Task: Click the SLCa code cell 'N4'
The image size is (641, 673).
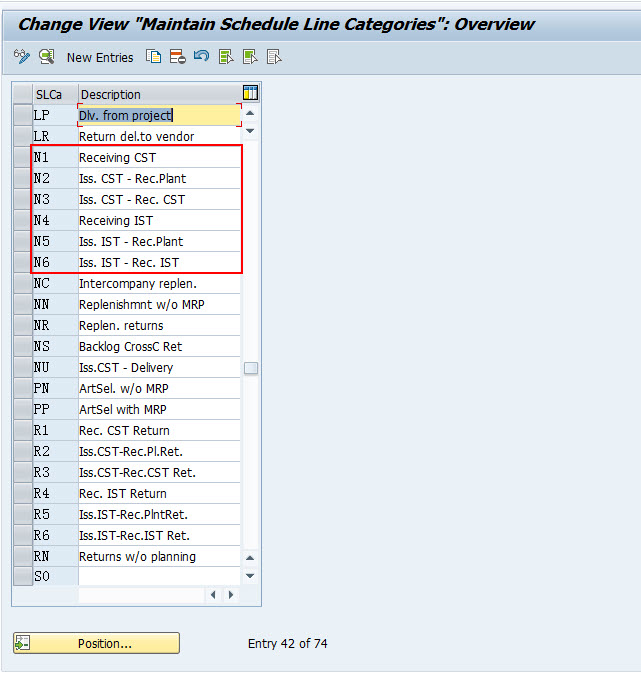Action: coord(55,220)
